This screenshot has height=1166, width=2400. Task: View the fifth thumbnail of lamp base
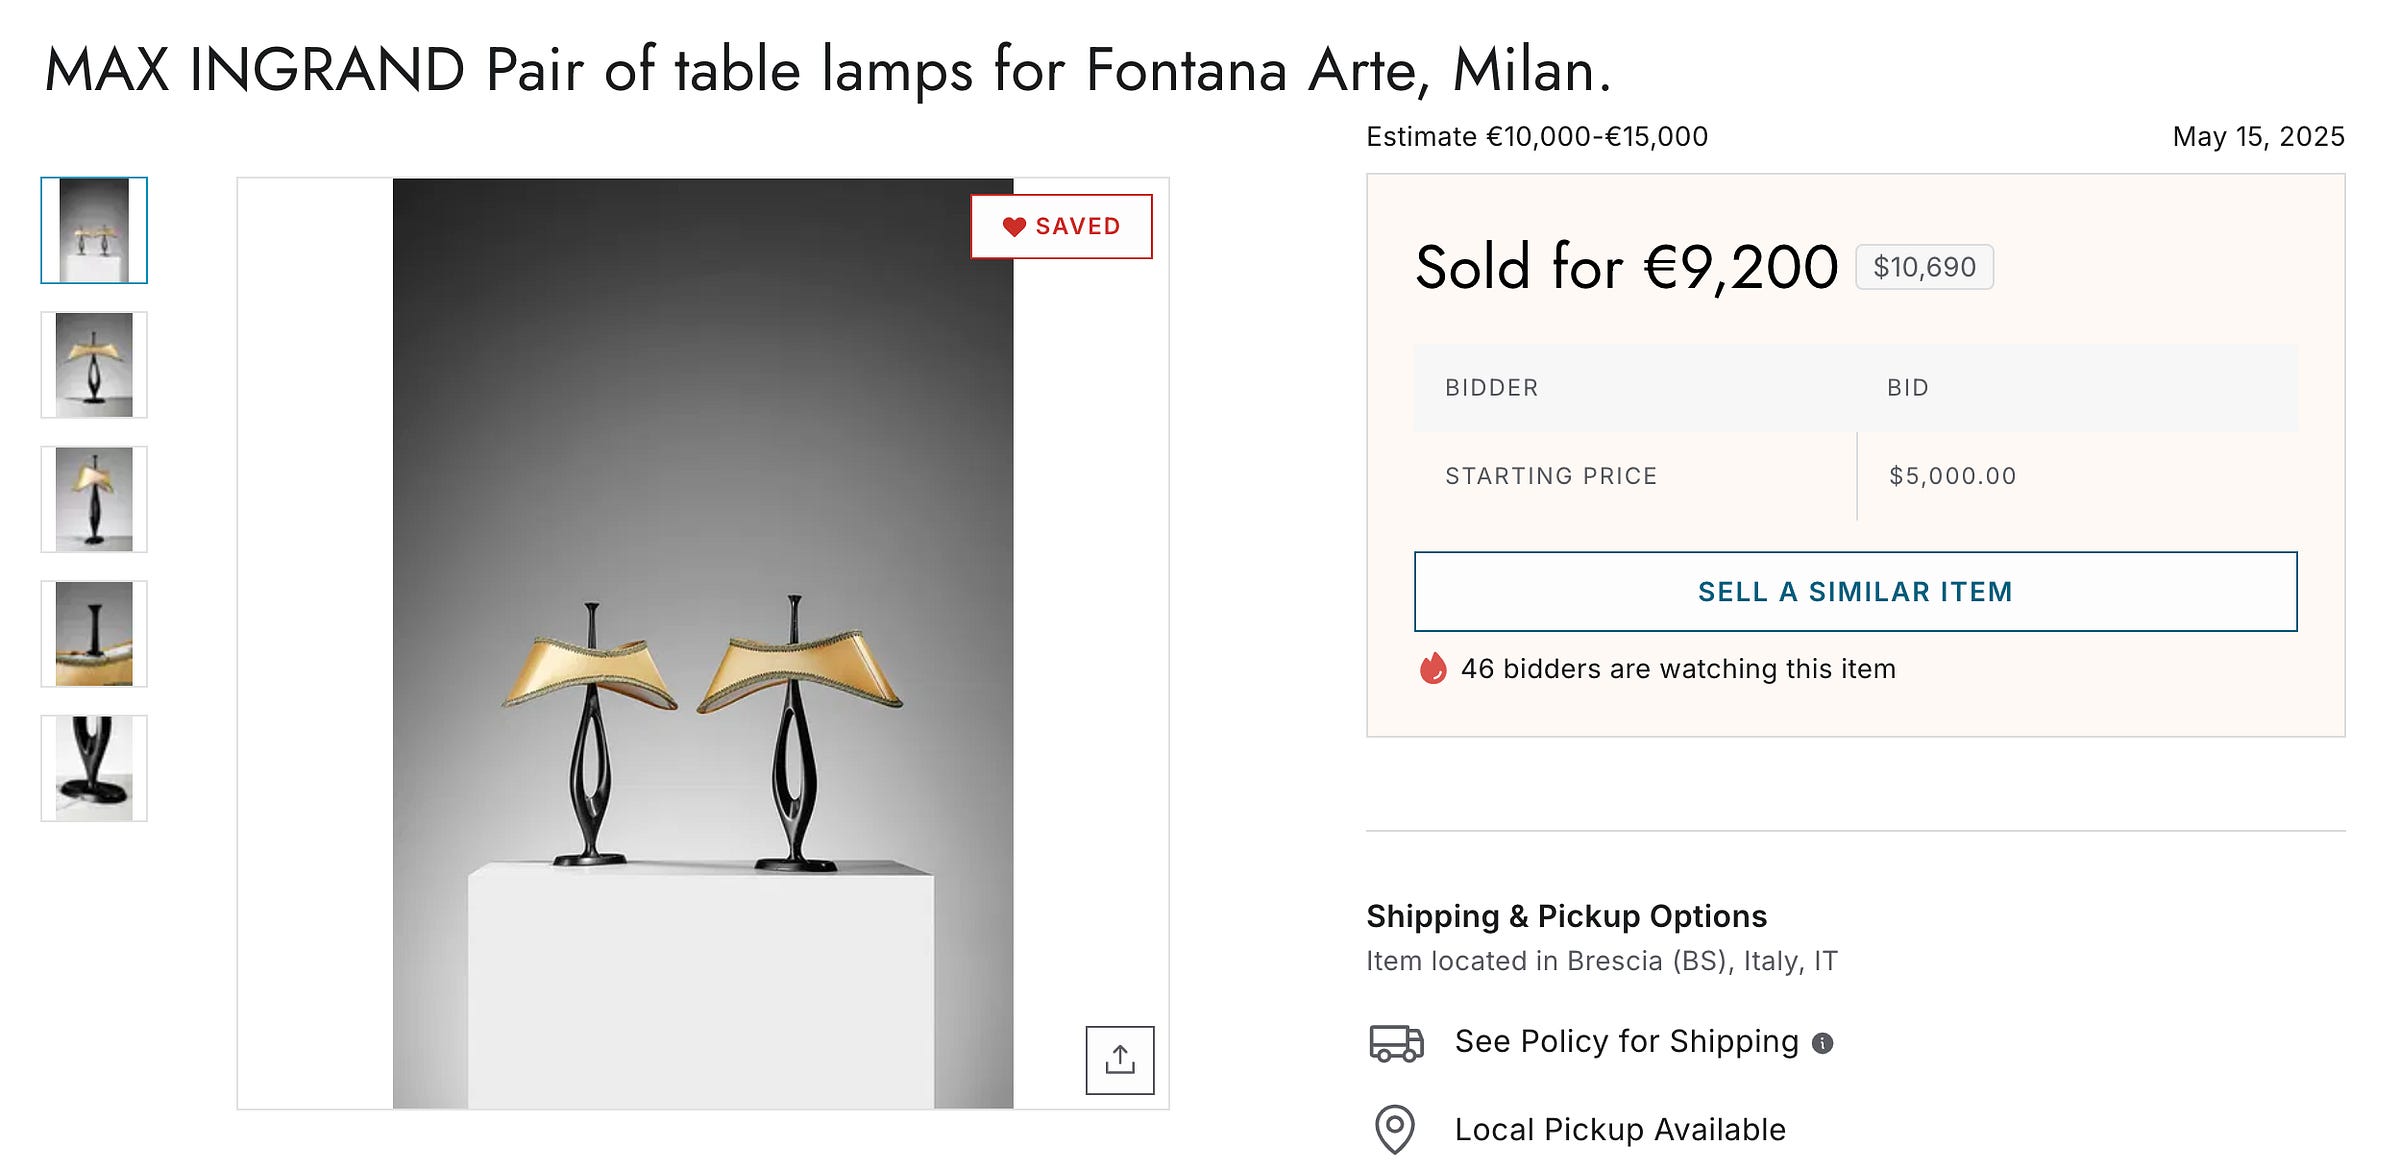coord(94,768)
